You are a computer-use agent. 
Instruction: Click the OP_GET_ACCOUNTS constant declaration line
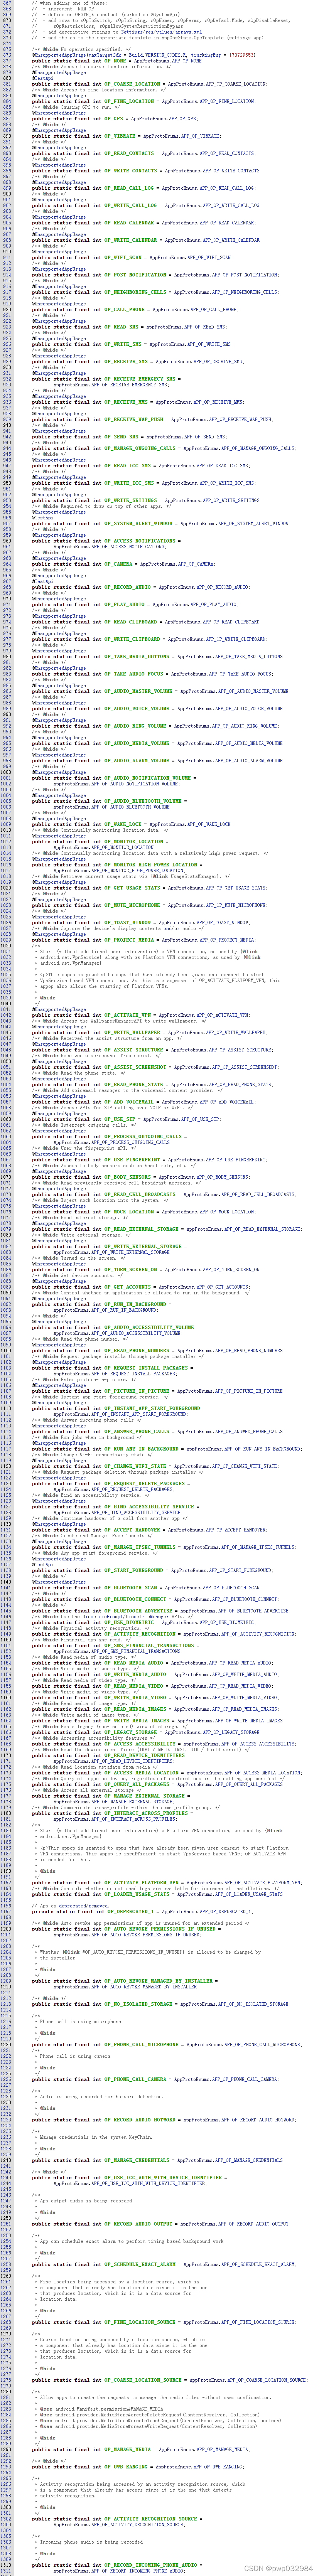coord(141,1287)
